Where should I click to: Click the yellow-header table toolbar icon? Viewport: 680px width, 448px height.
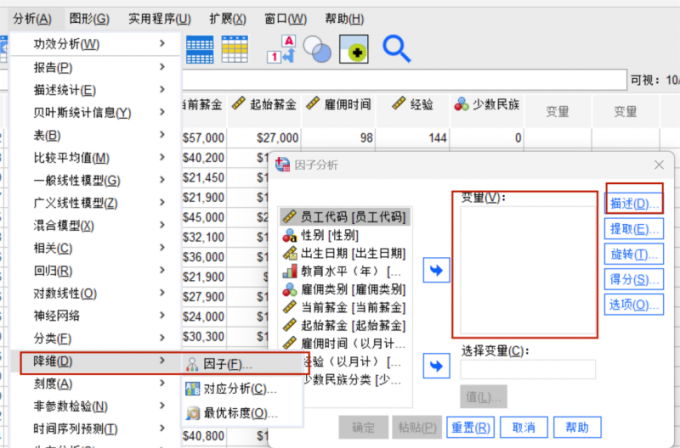coord(235,49)
